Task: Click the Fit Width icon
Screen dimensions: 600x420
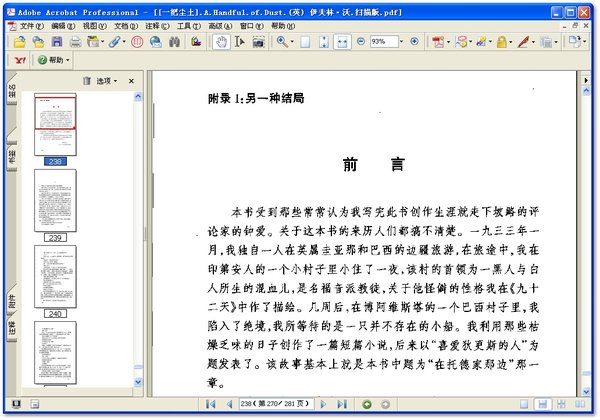Action: [342, 42]
